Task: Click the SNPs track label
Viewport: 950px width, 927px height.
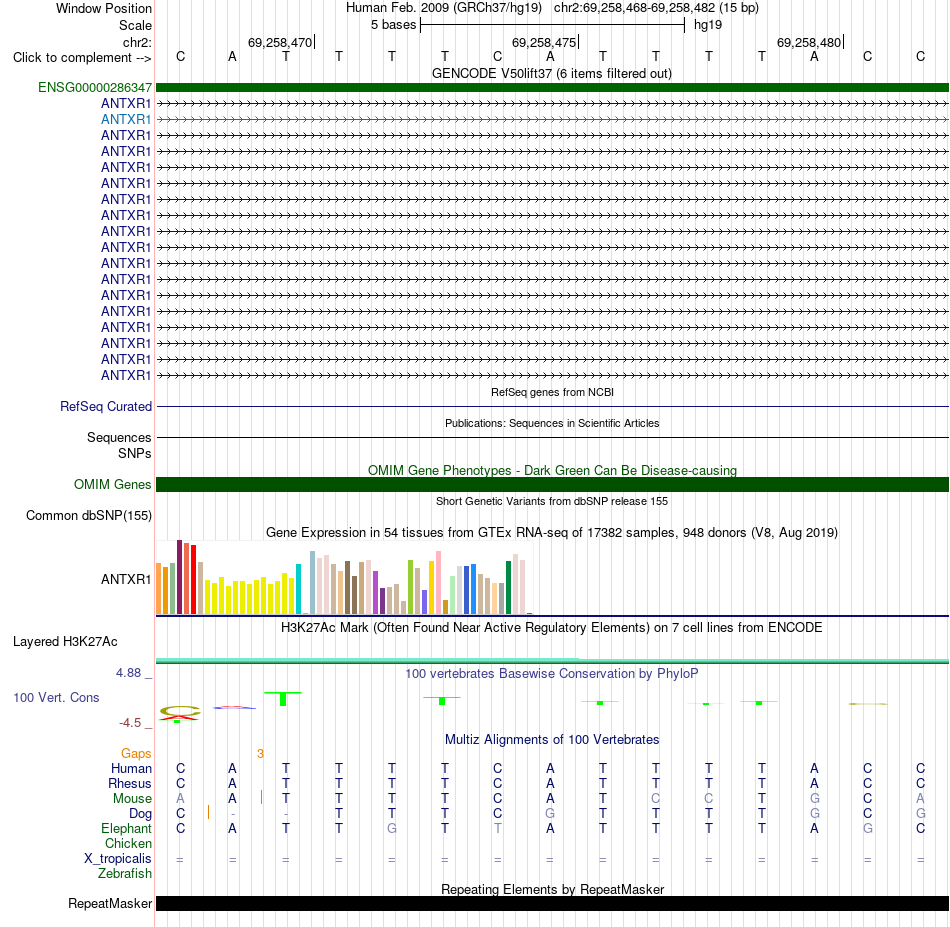Action: coord(135,453)
